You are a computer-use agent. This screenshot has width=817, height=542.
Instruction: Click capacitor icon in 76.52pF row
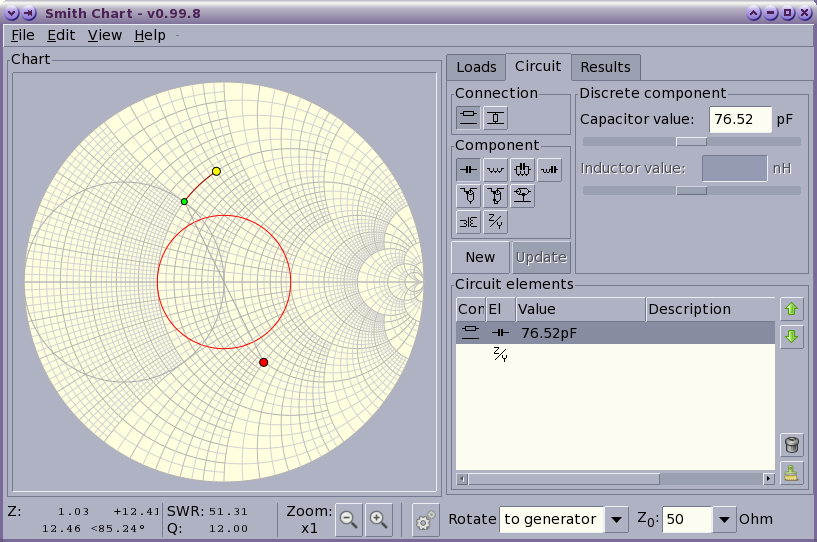500,332
